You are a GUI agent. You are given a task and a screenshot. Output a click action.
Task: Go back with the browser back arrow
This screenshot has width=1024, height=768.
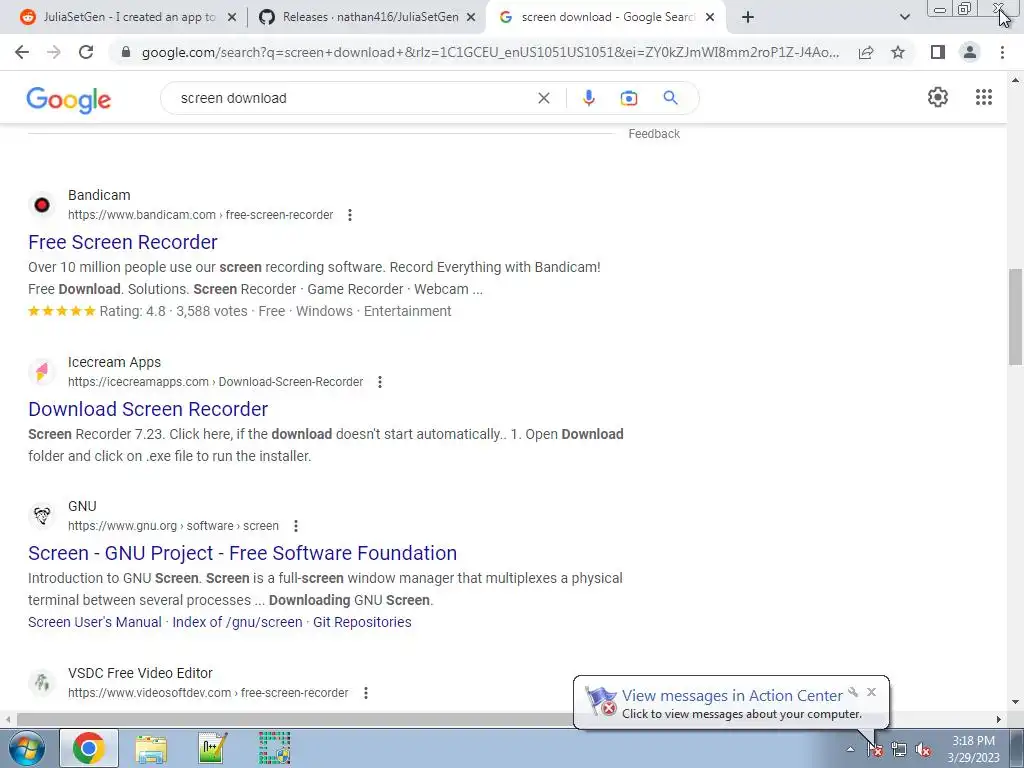click(x=22, y=52)
